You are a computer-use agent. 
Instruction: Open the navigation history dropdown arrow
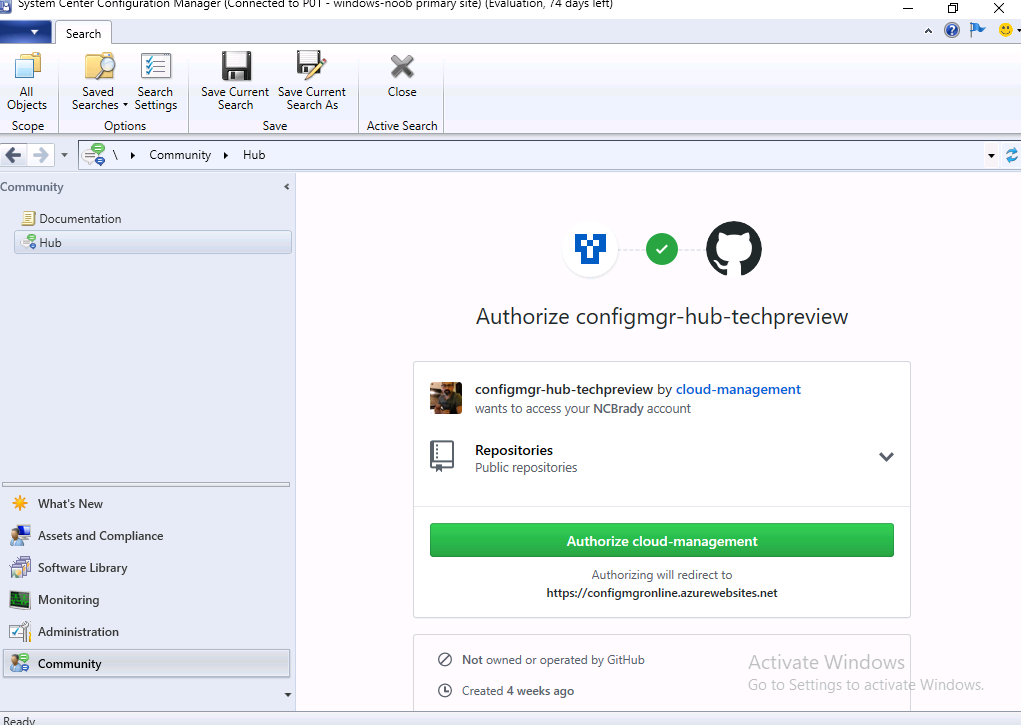64,155
